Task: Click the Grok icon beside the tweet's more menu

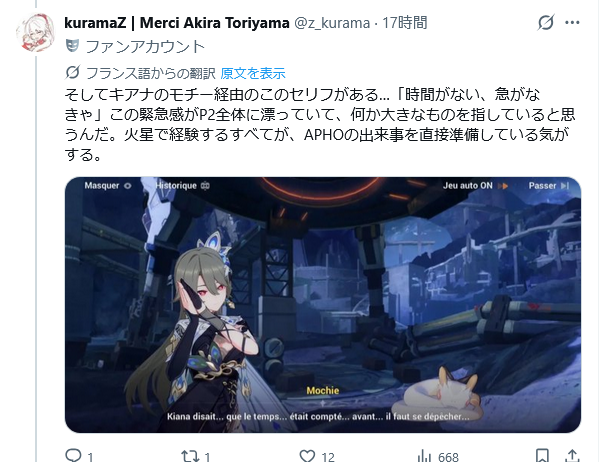Action: pos(546,22)
